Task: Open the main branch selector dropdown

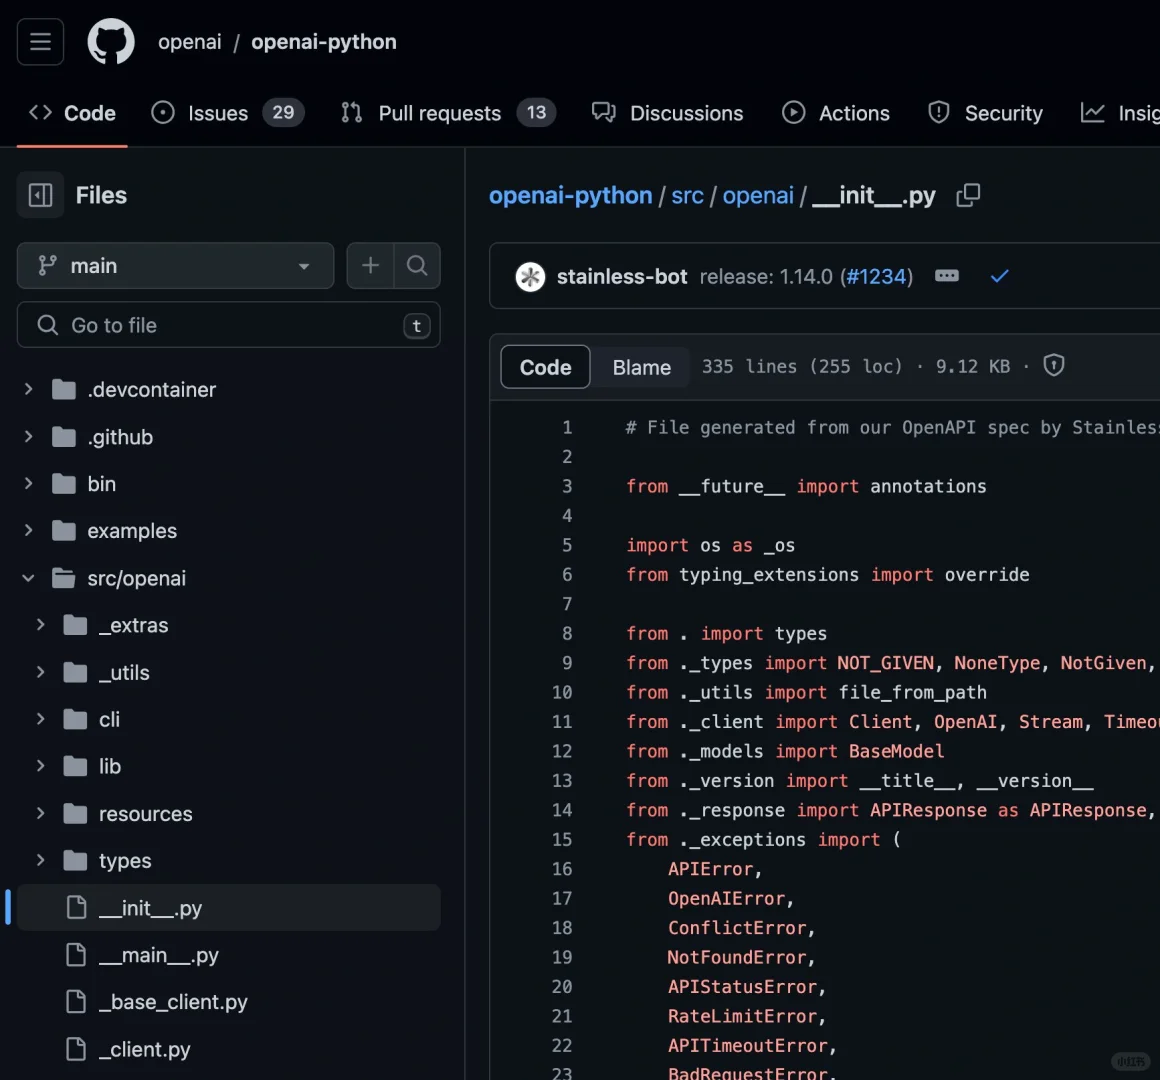Action: (x=175, y=266)
